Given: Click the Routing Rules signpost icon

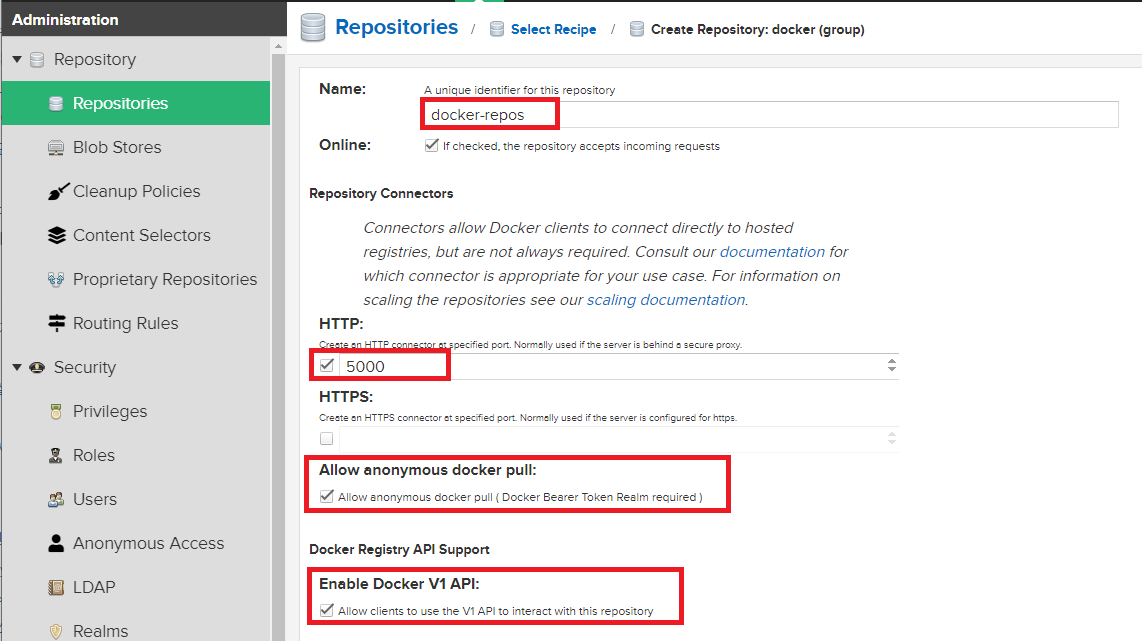Looking at the screenshot, I should click(57, 323).
